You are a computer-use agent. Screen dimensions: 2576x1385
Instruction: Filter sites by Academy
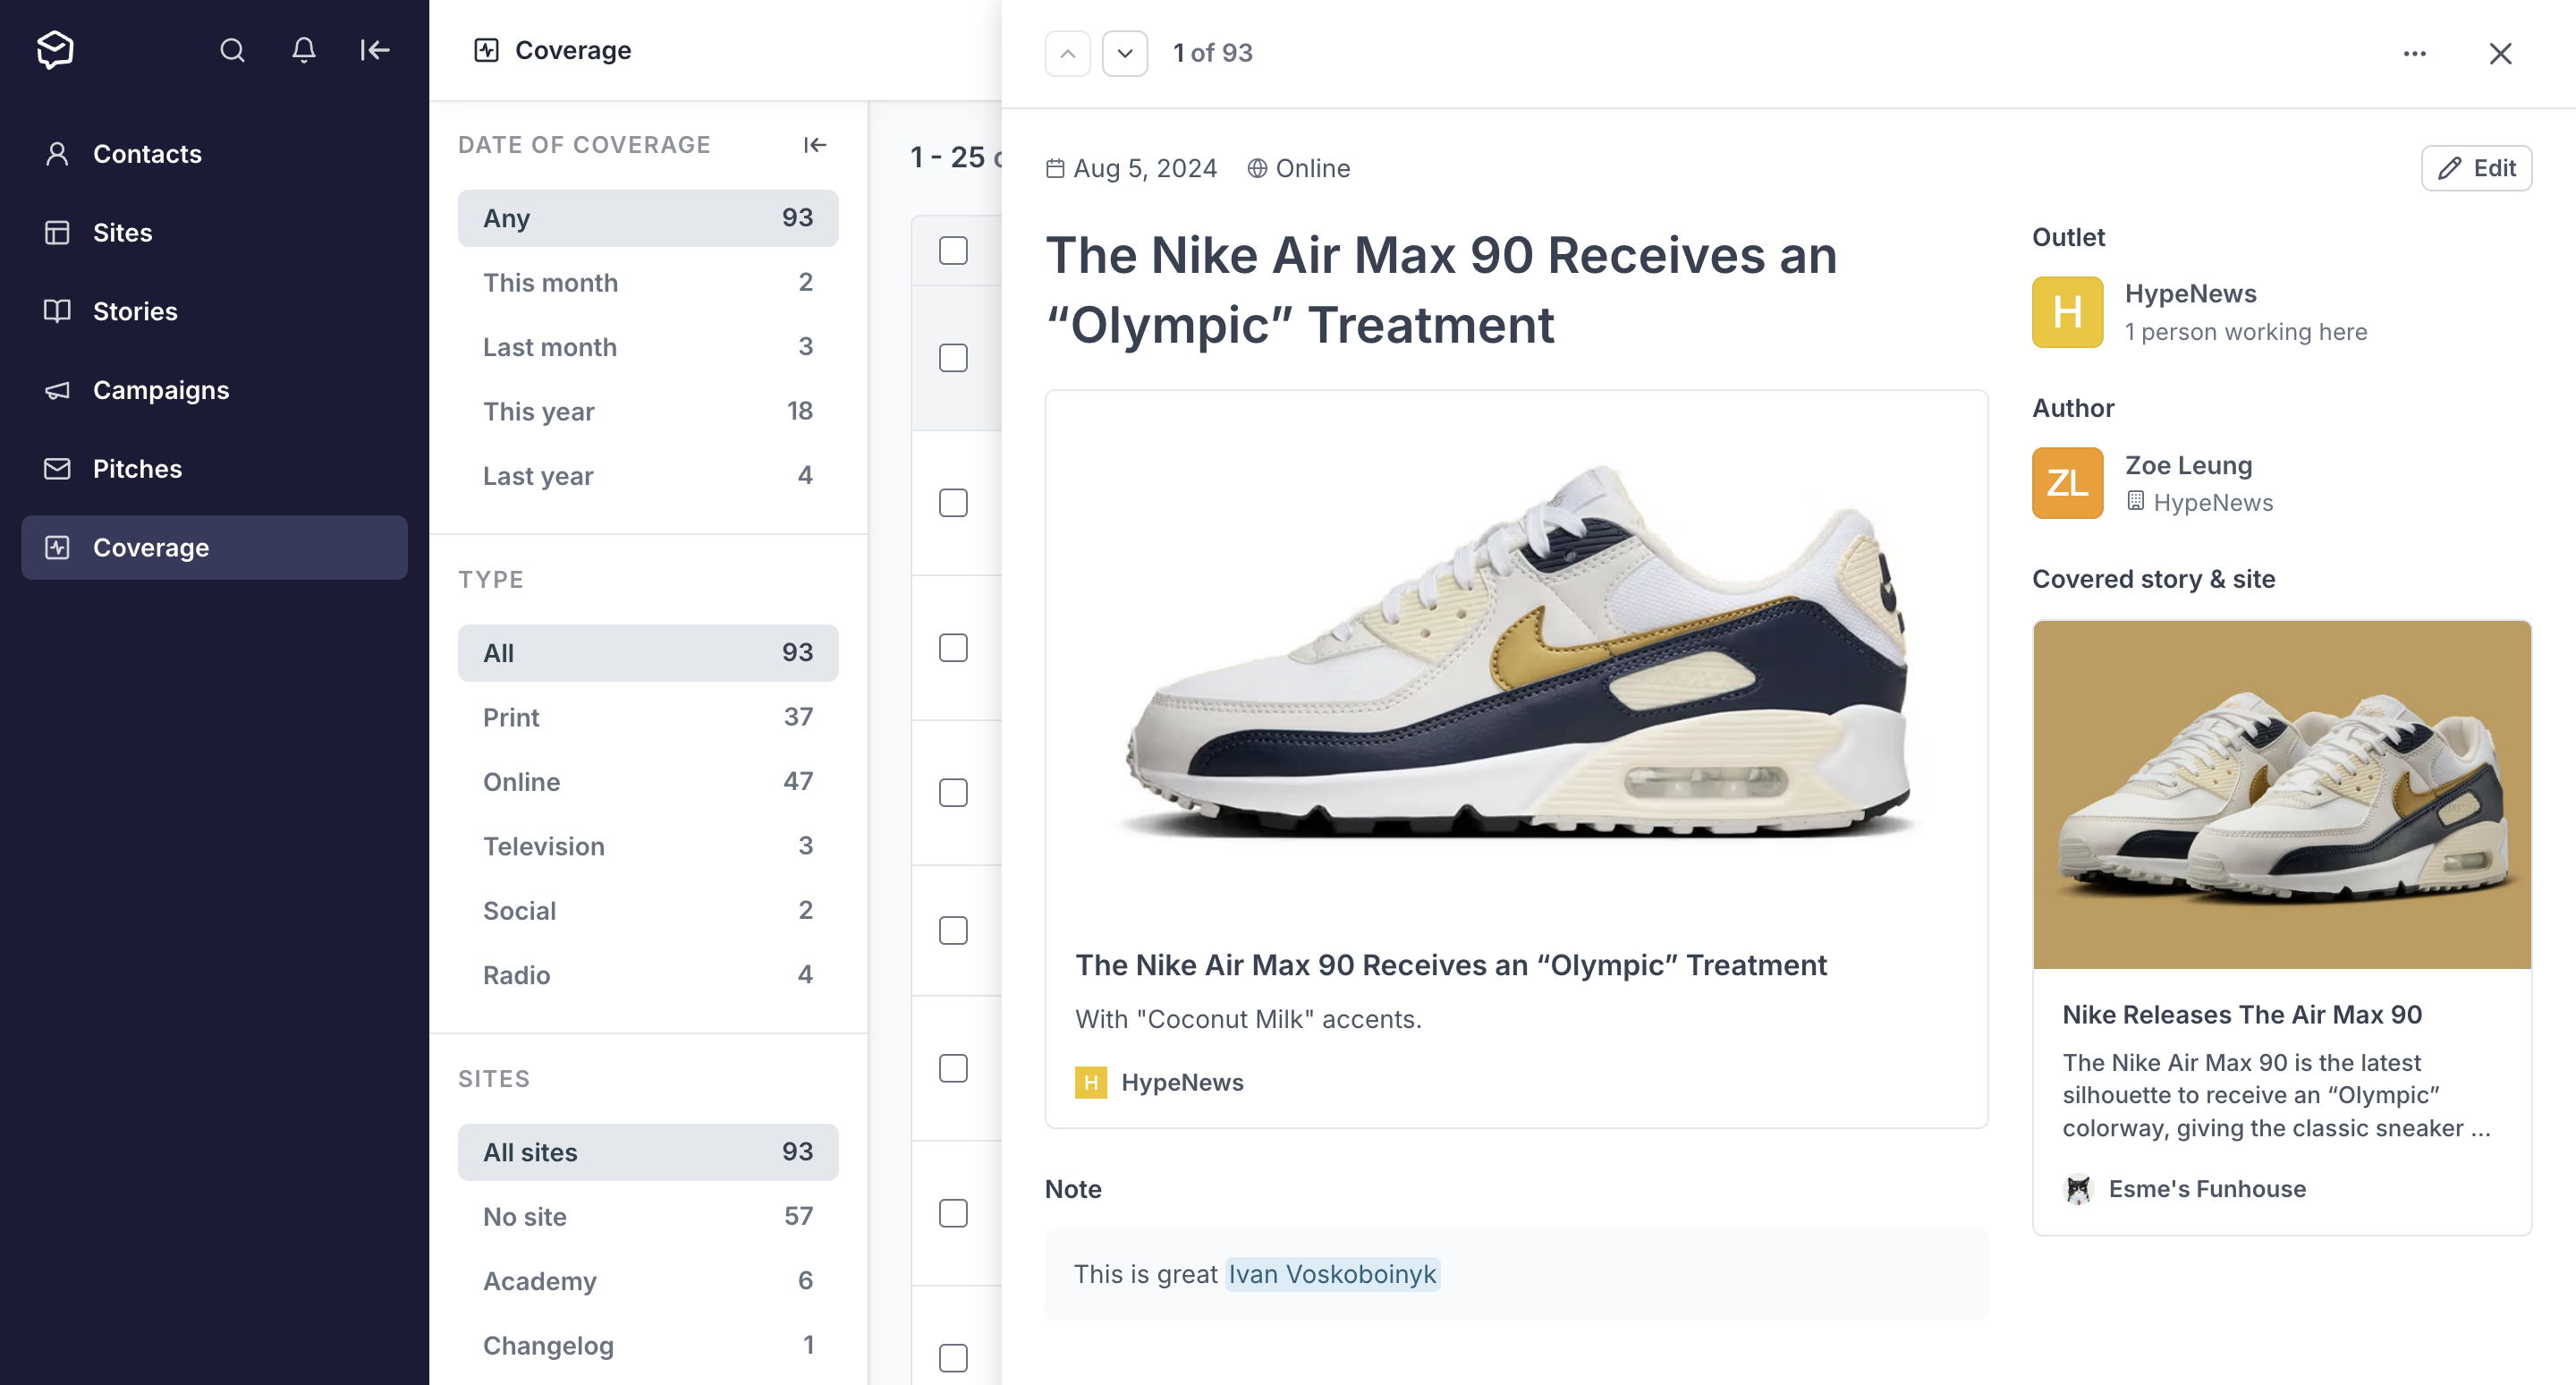648,1281
